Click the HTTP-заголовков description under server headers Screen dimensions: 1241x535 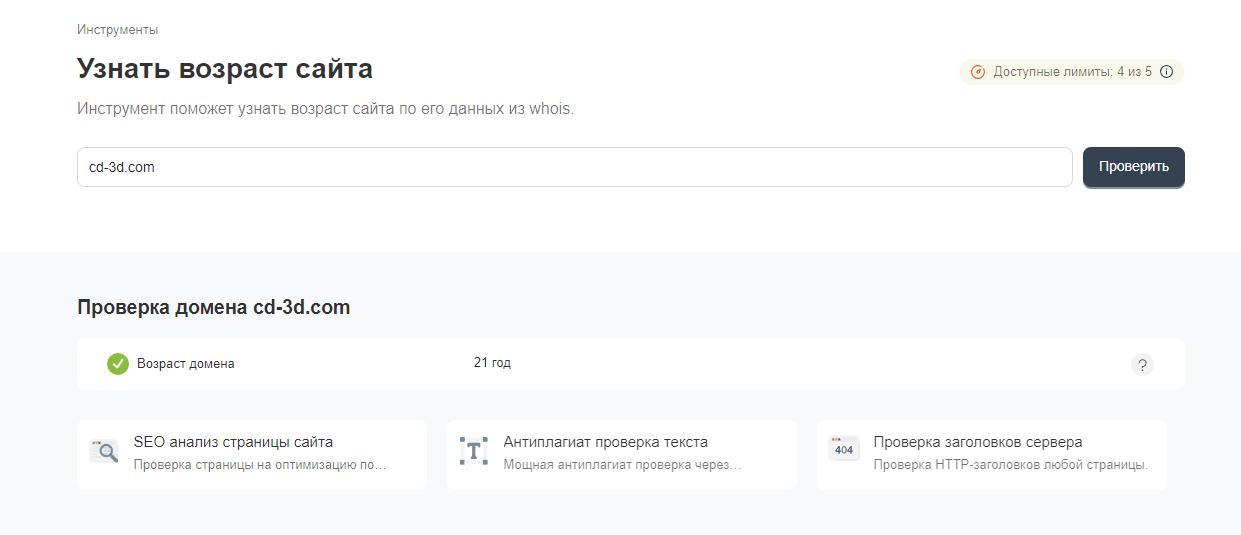click(x=1010, y=465)
